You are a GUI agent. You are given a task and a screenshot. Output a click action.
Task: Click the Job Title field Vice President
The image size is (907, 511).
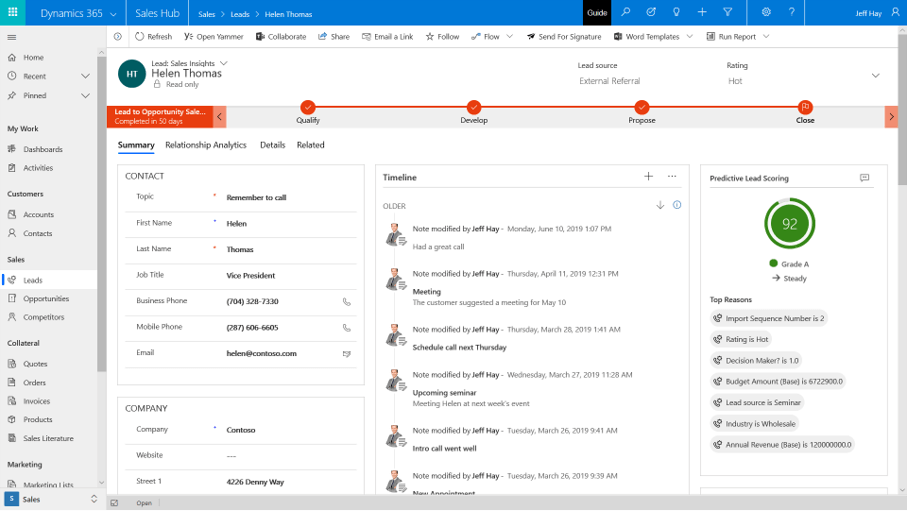coord(250,275)
